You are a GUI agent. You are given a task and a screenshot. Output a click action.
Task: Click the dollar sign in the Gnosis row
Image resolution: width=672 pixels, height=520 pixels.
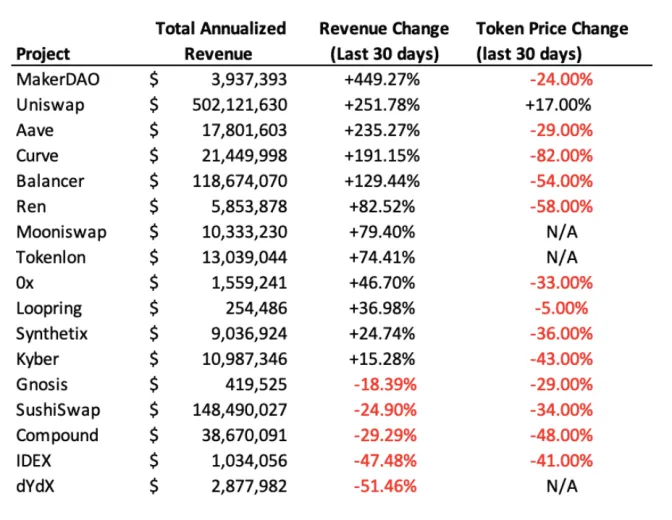pyautogui.click(x=155, y=384)
